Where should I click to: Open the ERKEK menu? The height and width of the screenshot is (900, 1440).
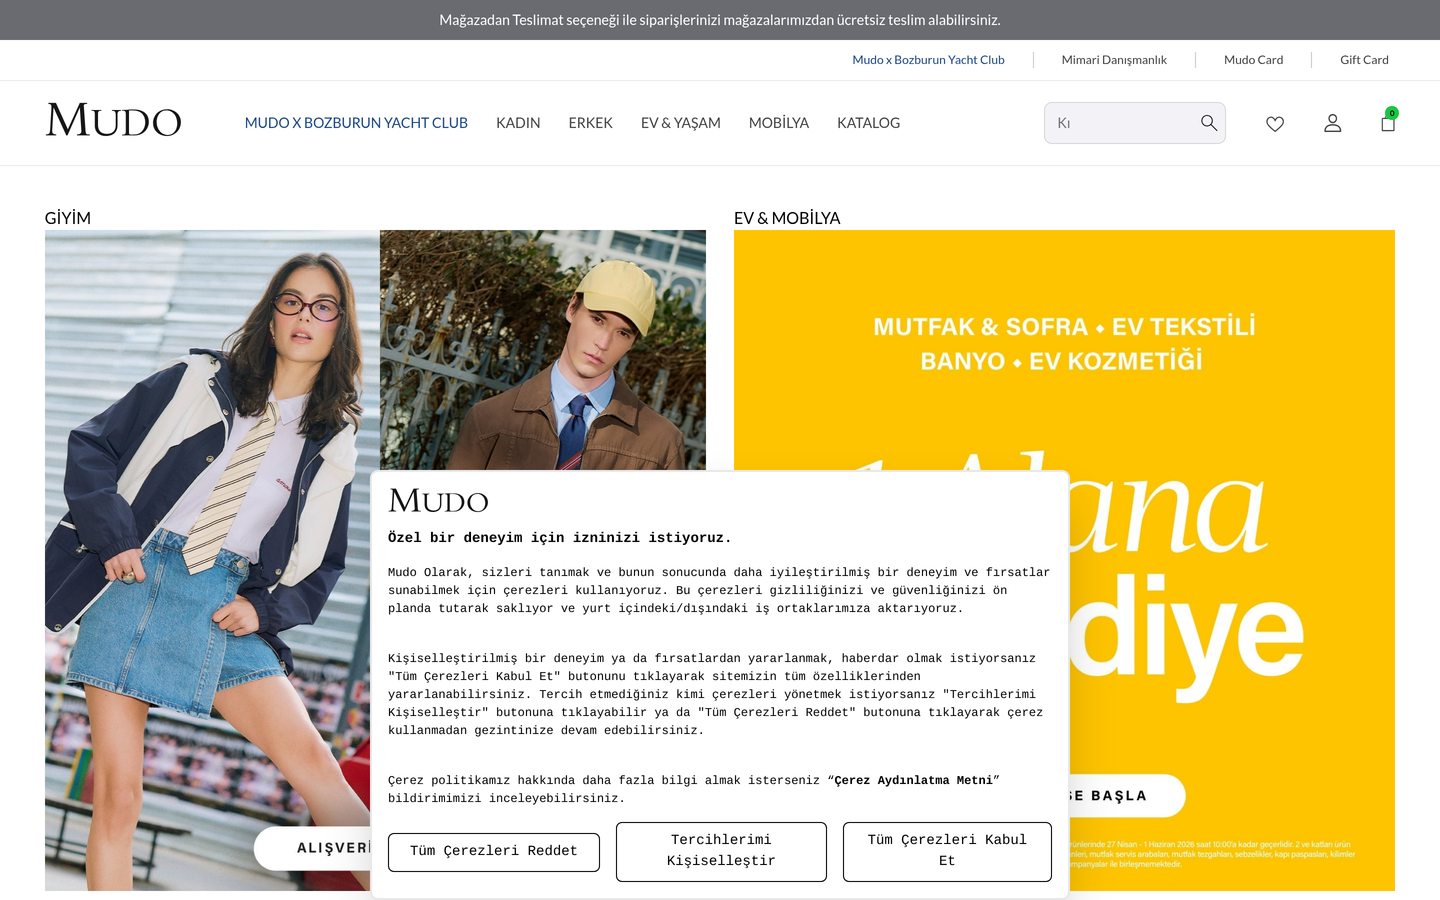590,123
